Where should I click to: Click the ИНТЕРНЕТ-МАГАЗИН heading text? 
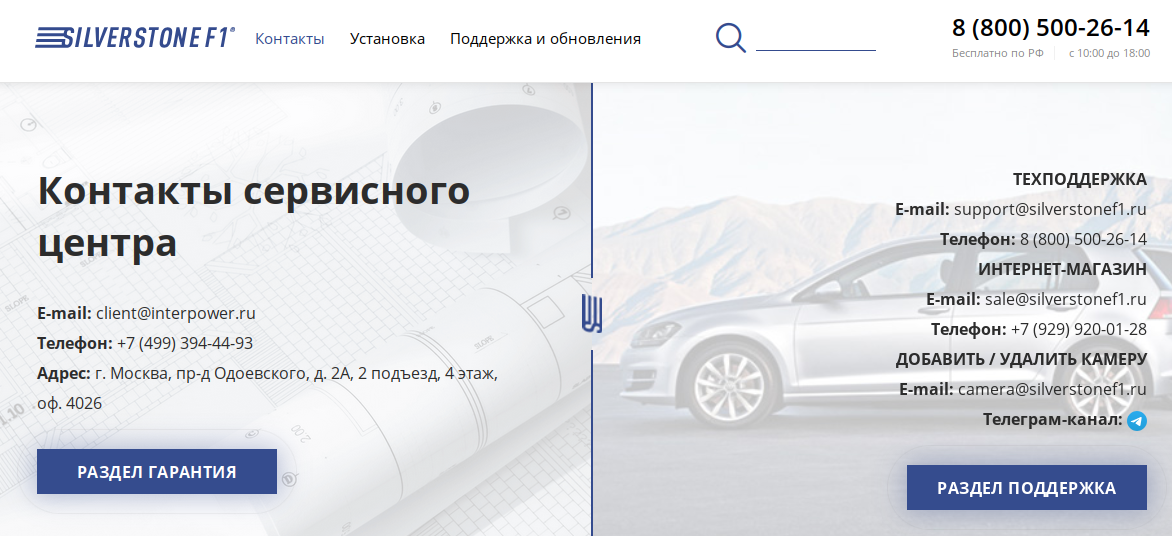(1063, 269)
